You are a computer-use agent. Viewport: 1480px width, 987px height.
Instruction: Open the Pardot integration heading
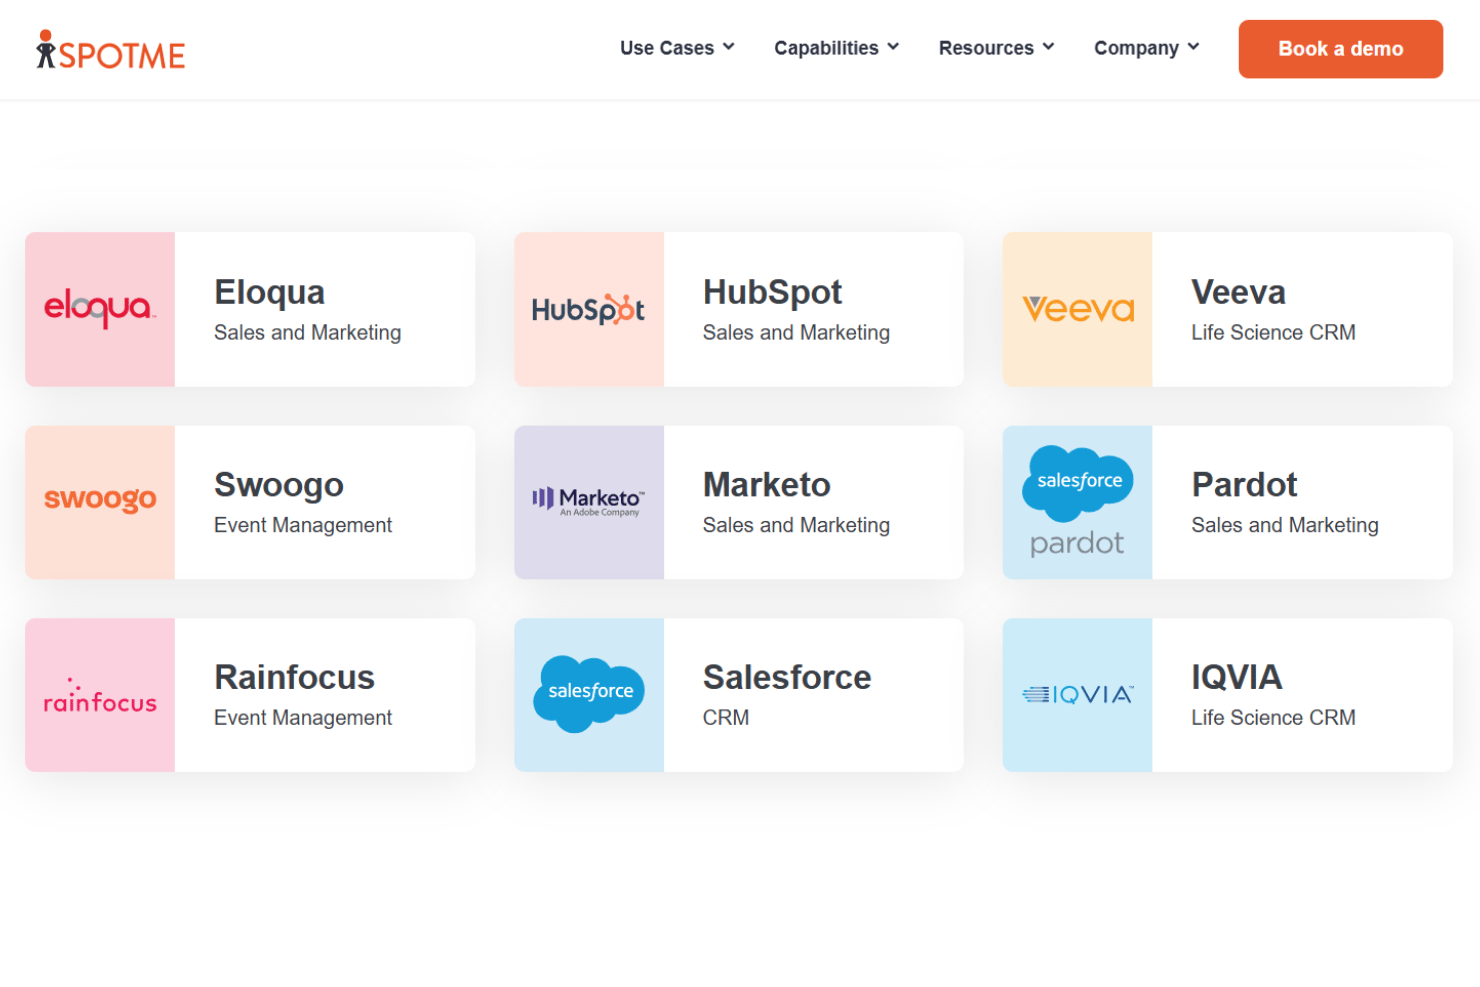[1244, 485]
